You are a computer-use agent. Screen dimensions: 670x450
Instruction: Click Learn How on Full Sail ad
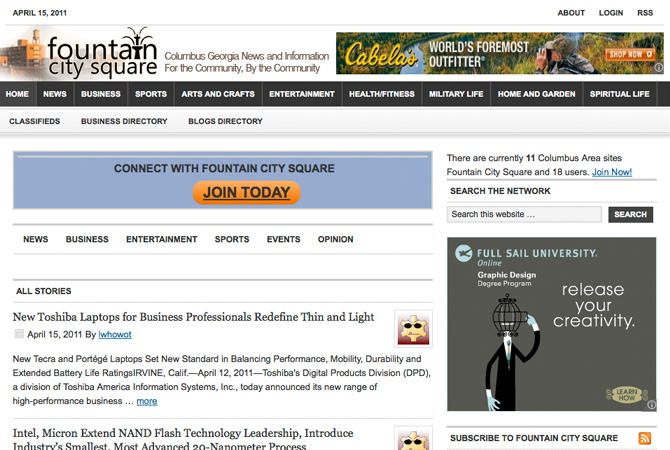click(x=626, y=394)
